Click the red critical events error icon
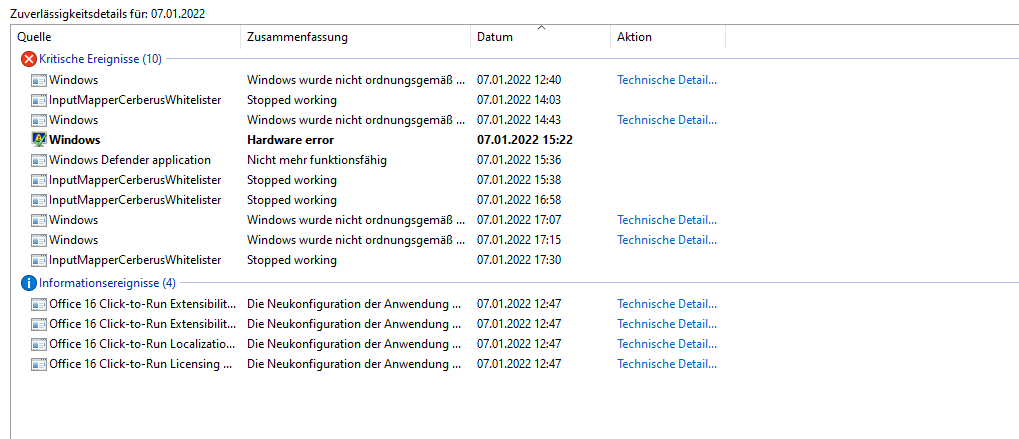Viewport: 1019px width, 439px height. (x=29, y=60)
